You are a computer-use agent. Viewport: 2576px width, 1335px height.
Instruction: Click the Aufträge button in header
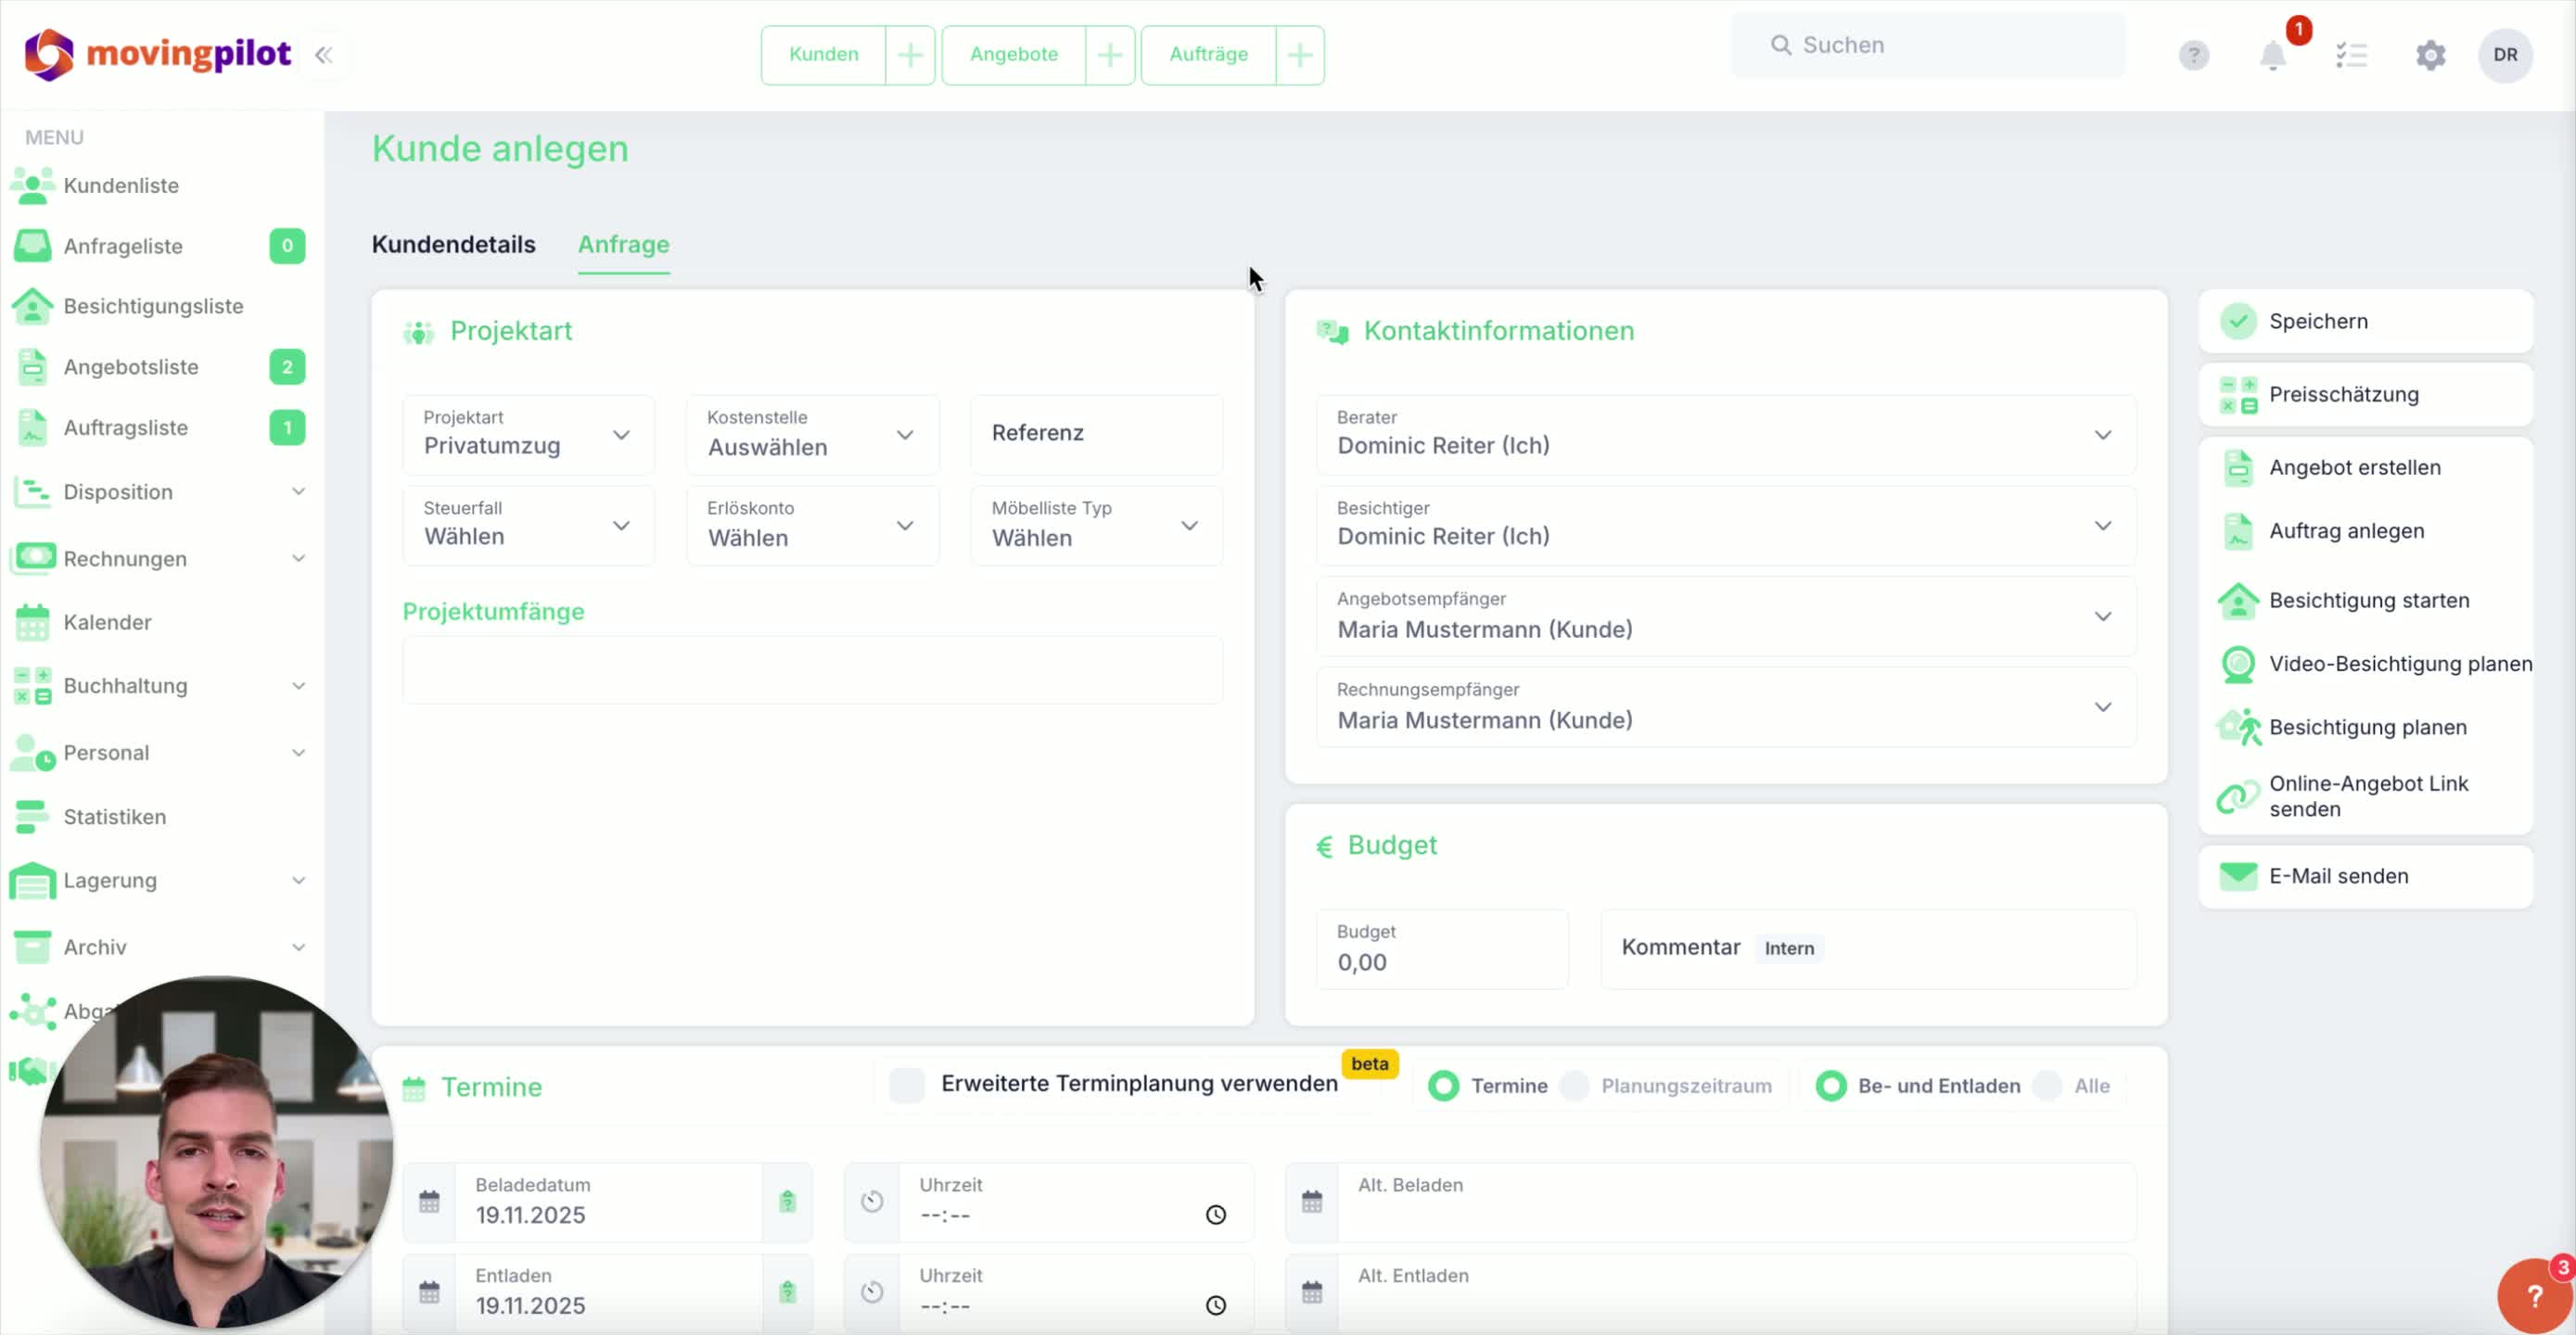pyautogui.click(x=1209, y=55)
